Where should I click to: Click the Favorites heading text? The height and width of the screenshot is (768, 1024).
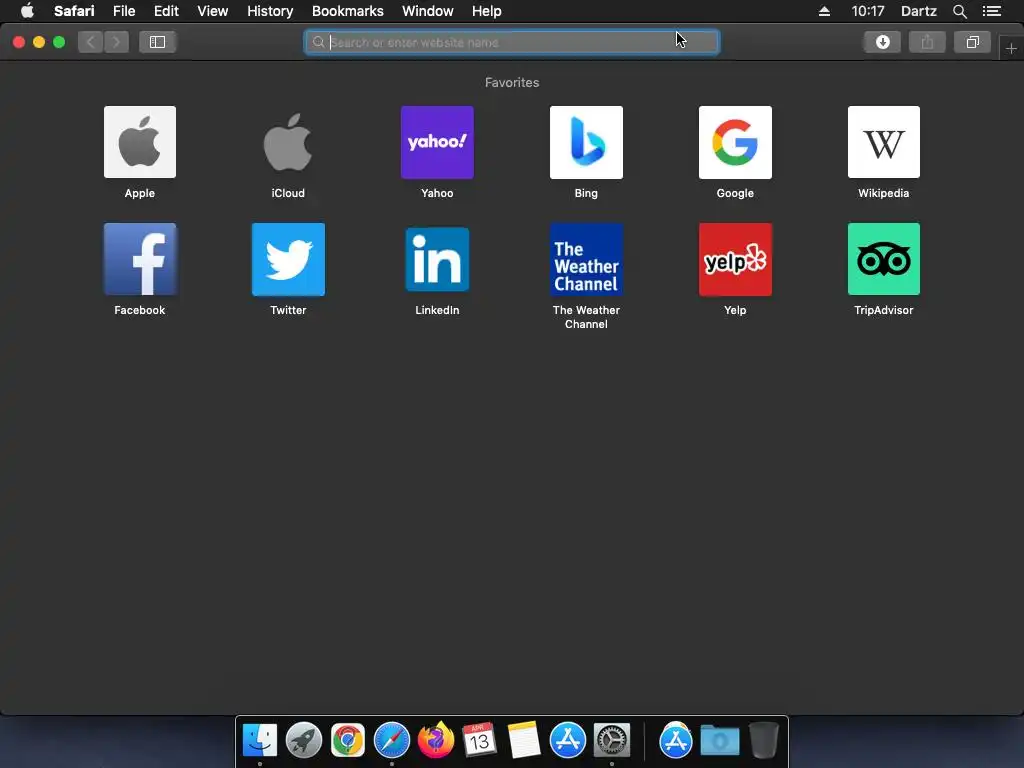coord(512,82)
